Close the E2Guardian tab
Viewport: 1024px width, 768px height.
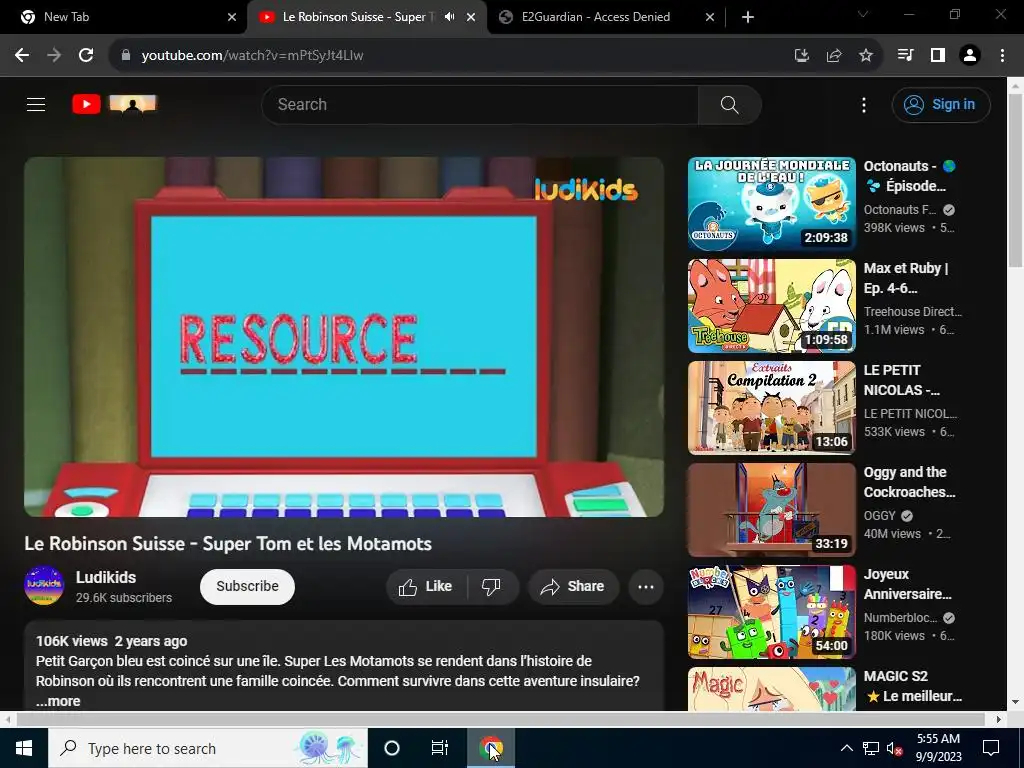(x=710, y=17)
